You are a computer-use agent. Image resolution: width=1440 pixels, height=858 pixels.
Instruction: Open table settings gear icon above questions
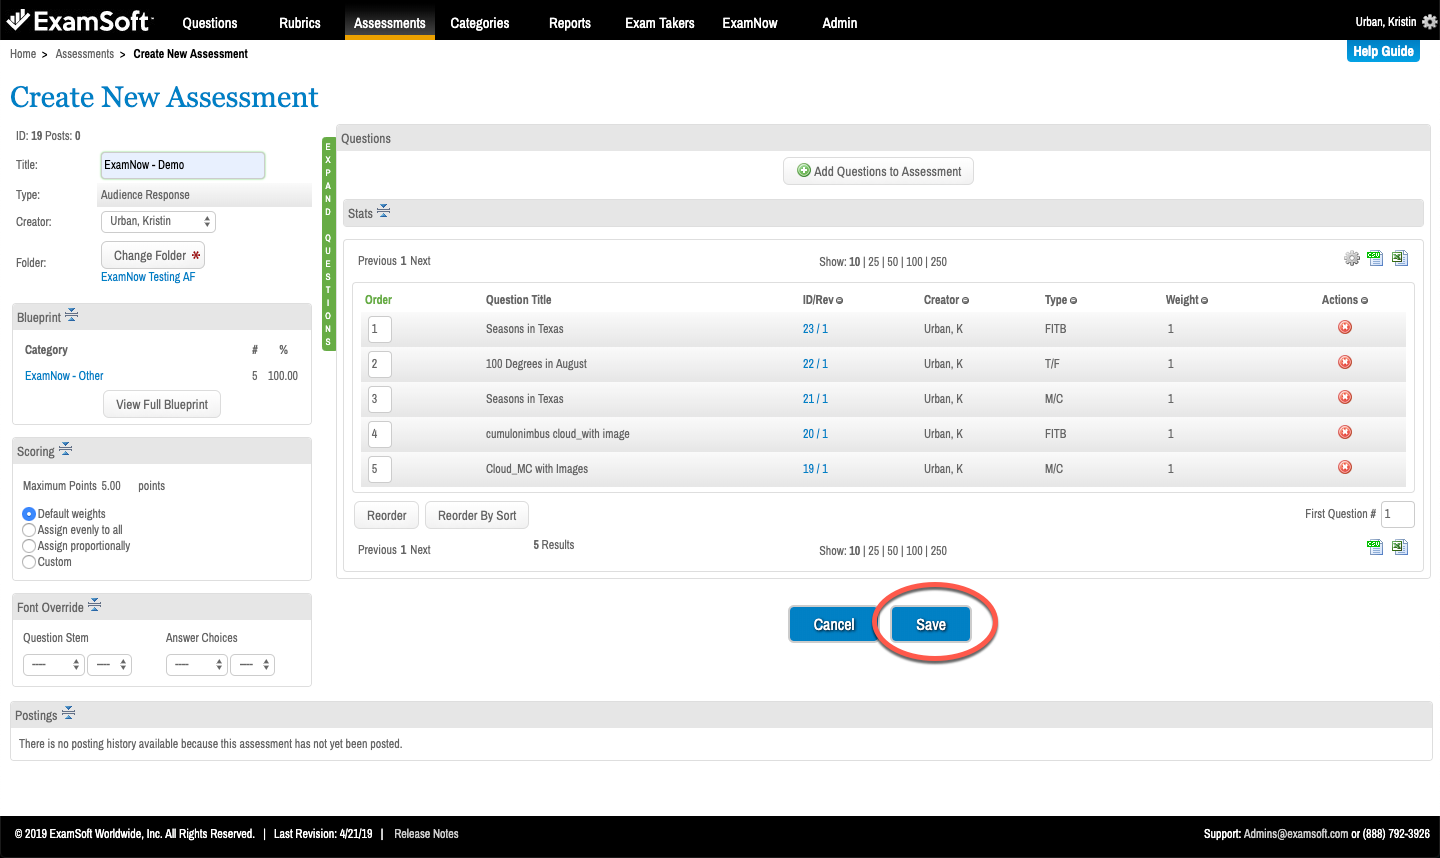pos(1352,258)
